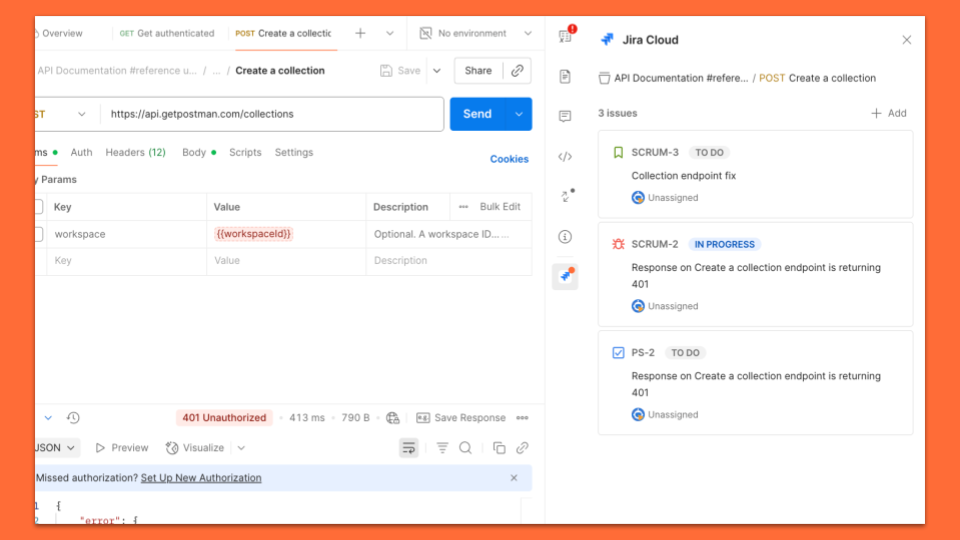The height and width of the screenshot is (540, 960).
Task: Toggle word wrap in response
Action: coord(408,448)
